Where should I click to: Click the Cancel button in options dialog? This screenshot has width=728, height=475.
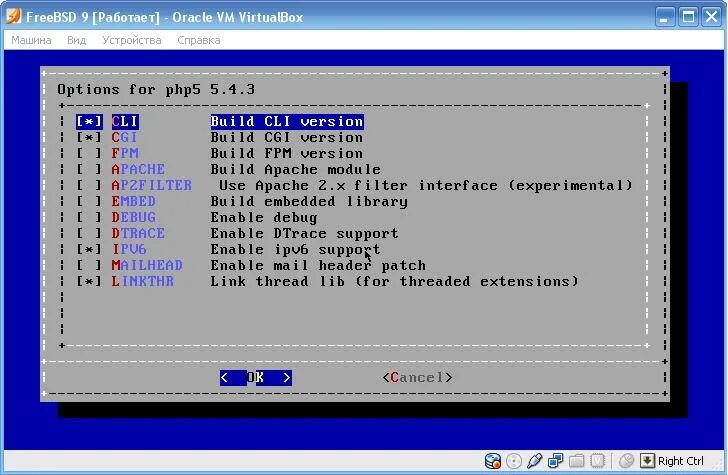(x=417, y=377)
